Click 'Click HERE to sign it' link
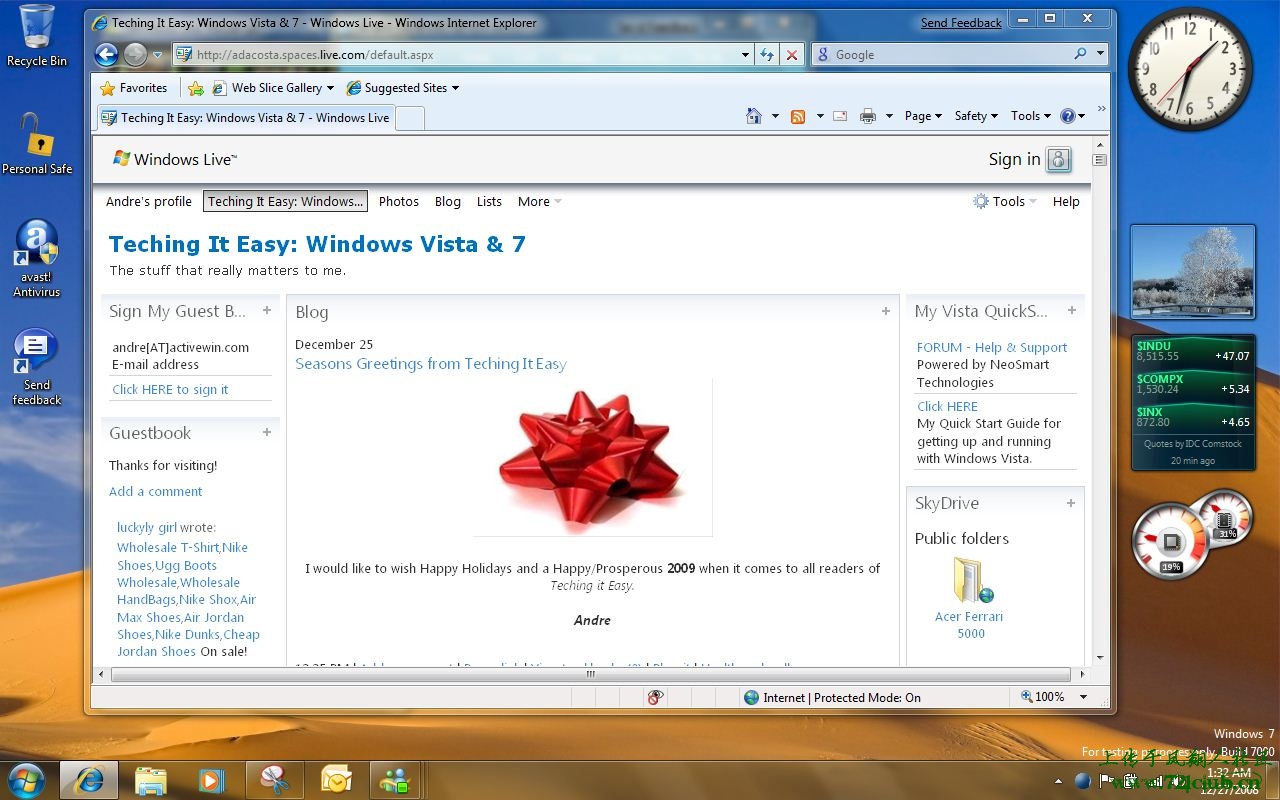 pyautogui.click(x=170, y=389)
